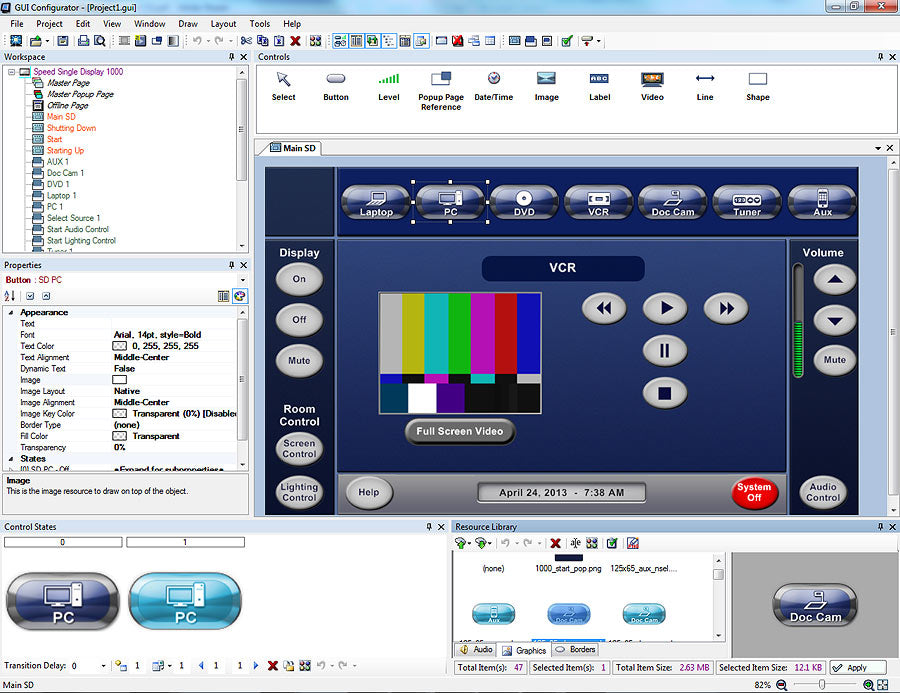Select the Video control tool
900x693 pixels.
point(652,87)
